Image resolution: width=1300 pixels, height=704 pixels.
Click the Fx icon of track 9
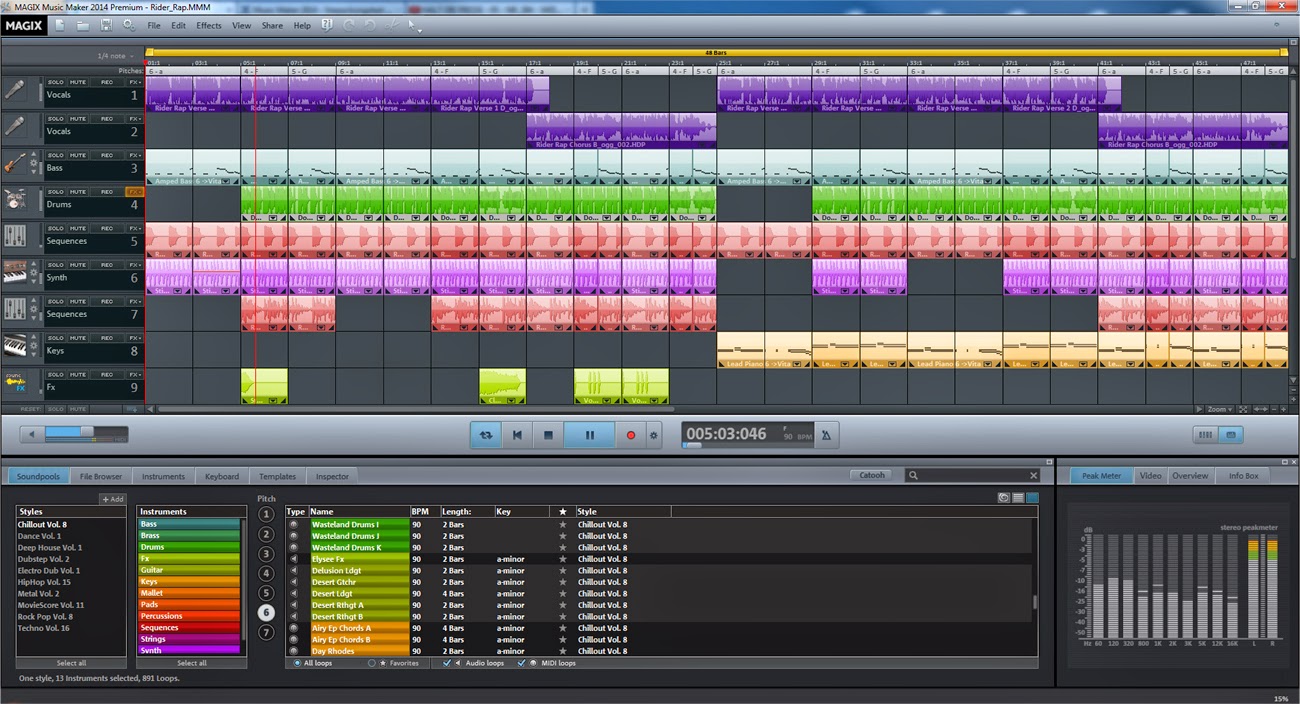(14, 383)
